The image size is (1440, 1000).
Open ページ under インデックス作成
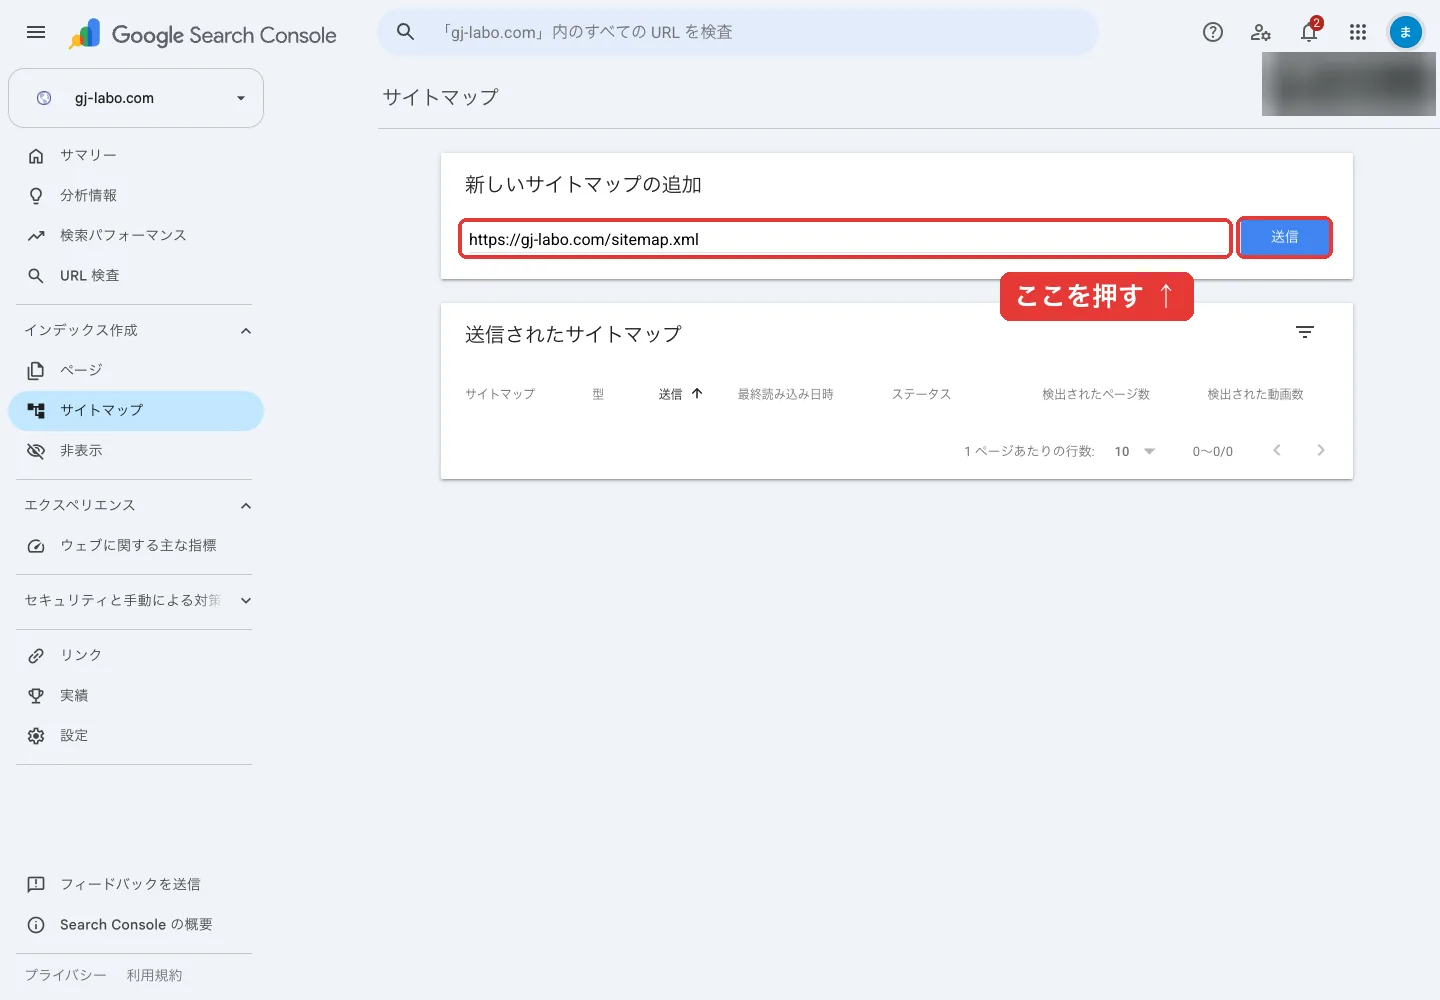136,370
